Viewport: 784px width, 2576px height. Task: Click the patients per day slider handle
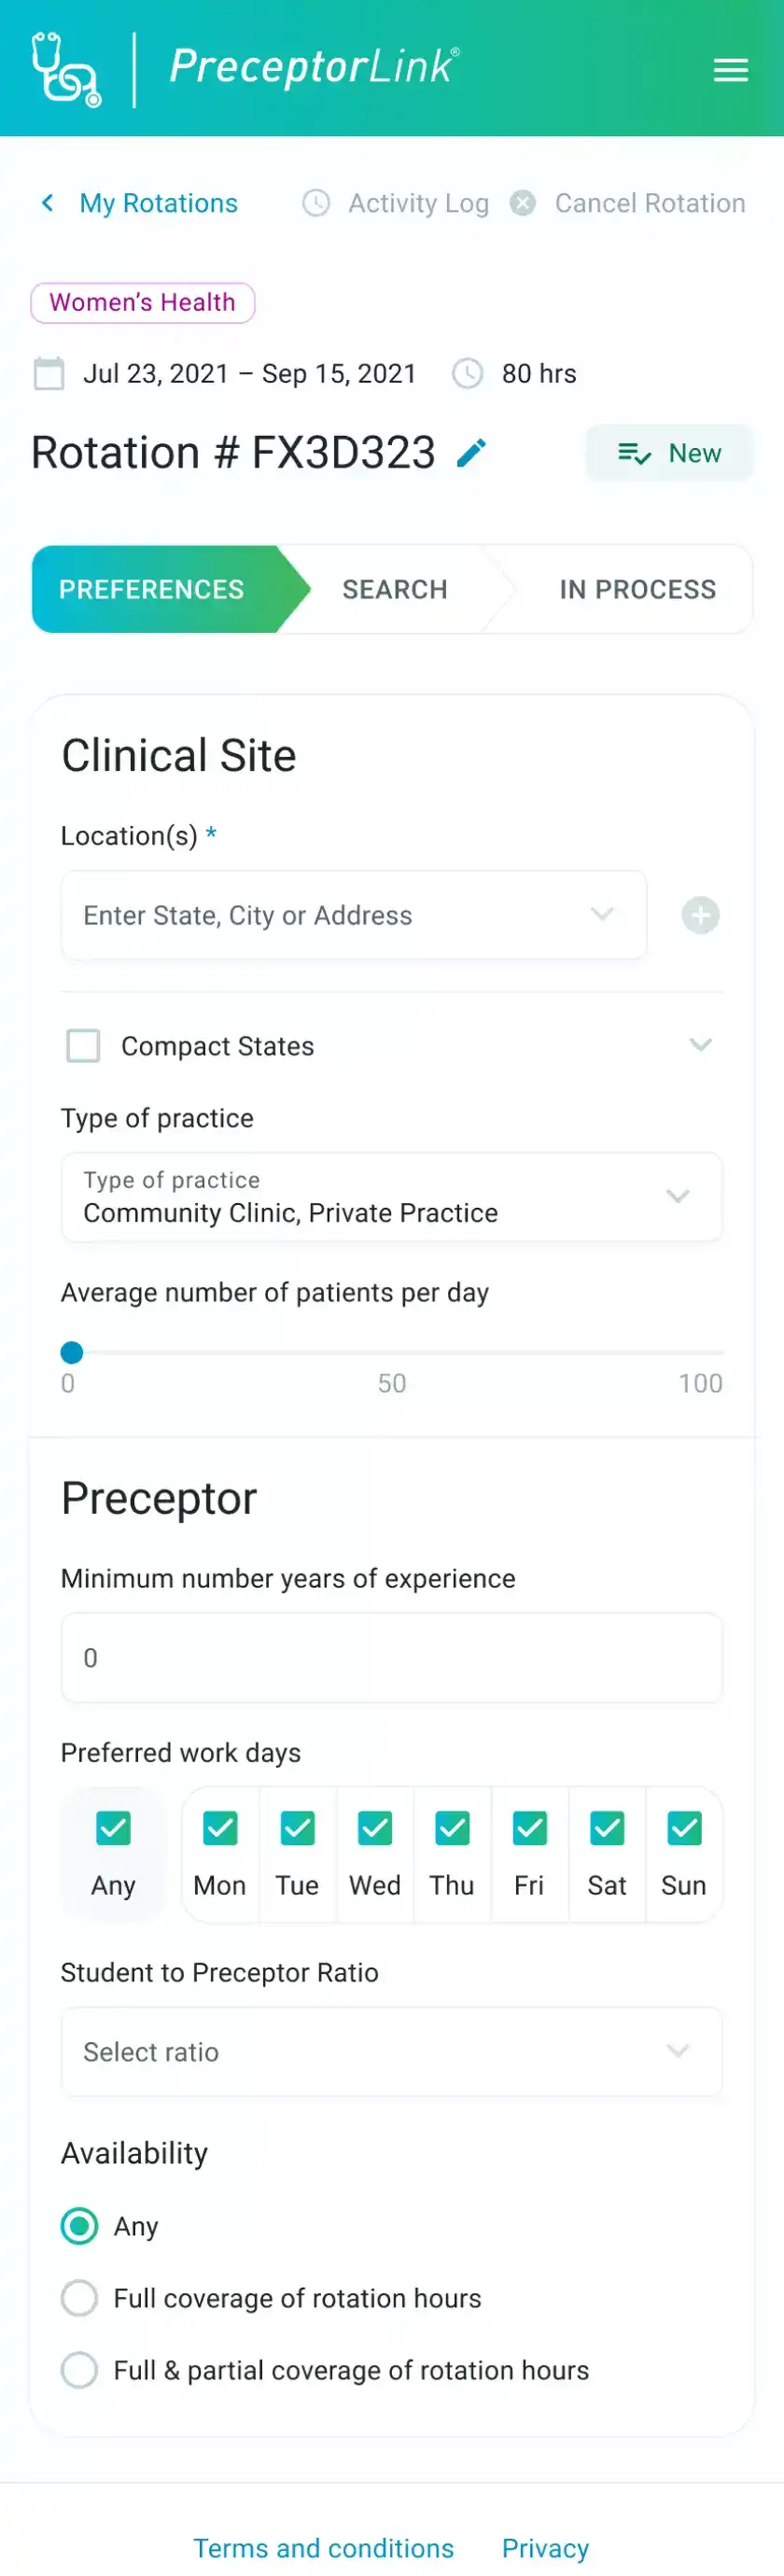[72, 1352]
